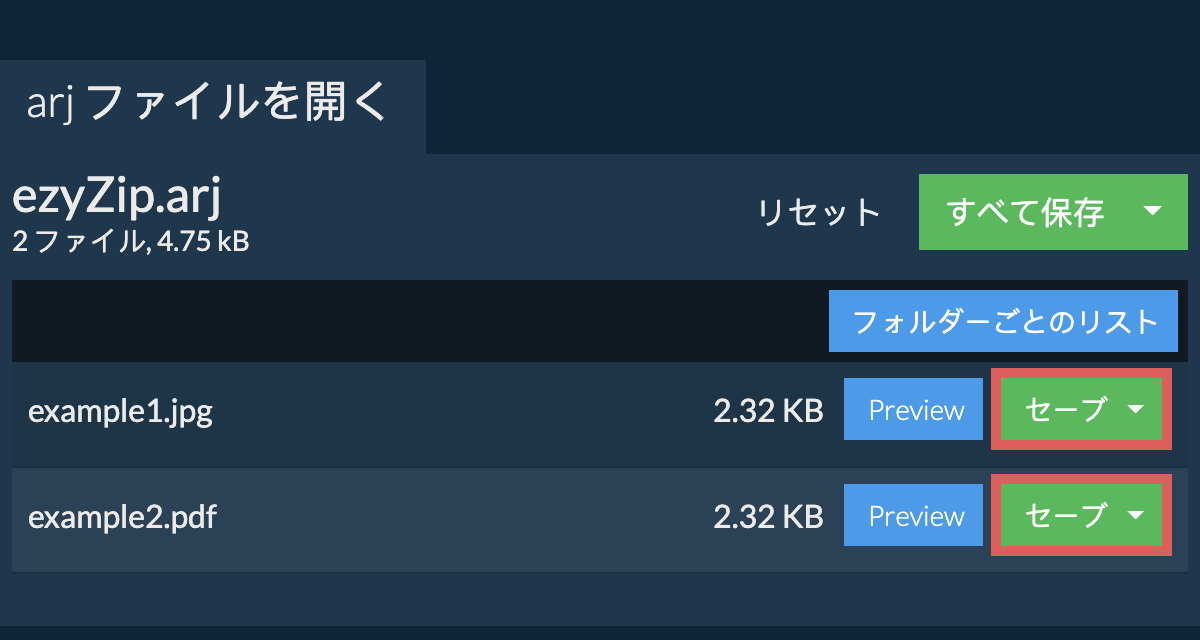The image size is (1200, 640).
Task: Expand save options arrow for example2.pdf
Action: pos(1136,515)
